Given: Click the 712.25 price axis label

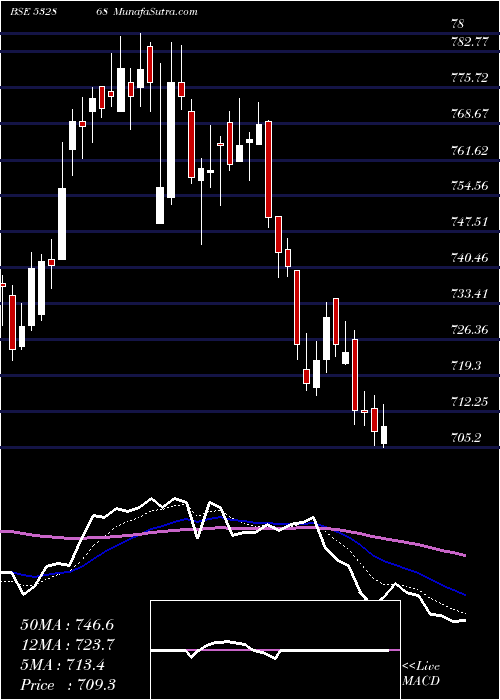Looking at the screenshot, I should [x=470, y=402].
